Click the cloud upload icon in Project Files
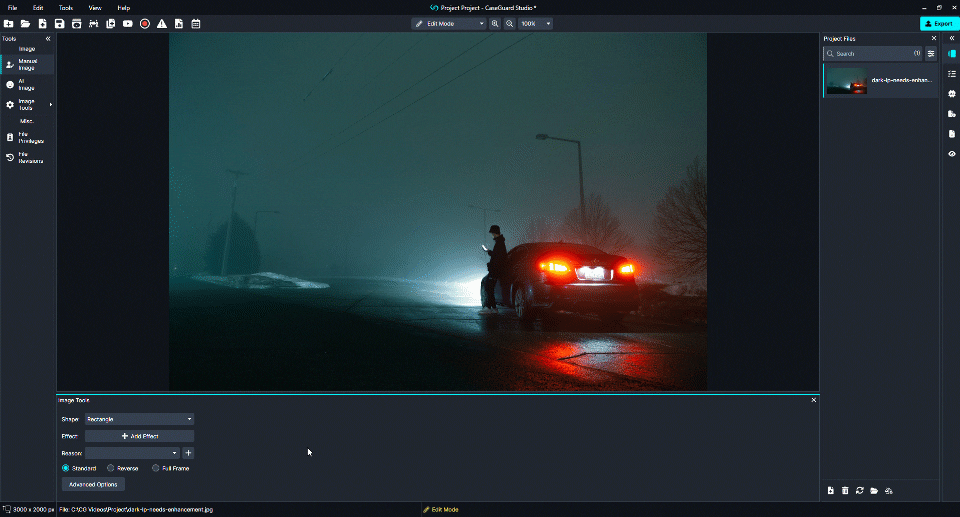Image resolution: width=960 pixels, height=517 pixels. [889, 491]
